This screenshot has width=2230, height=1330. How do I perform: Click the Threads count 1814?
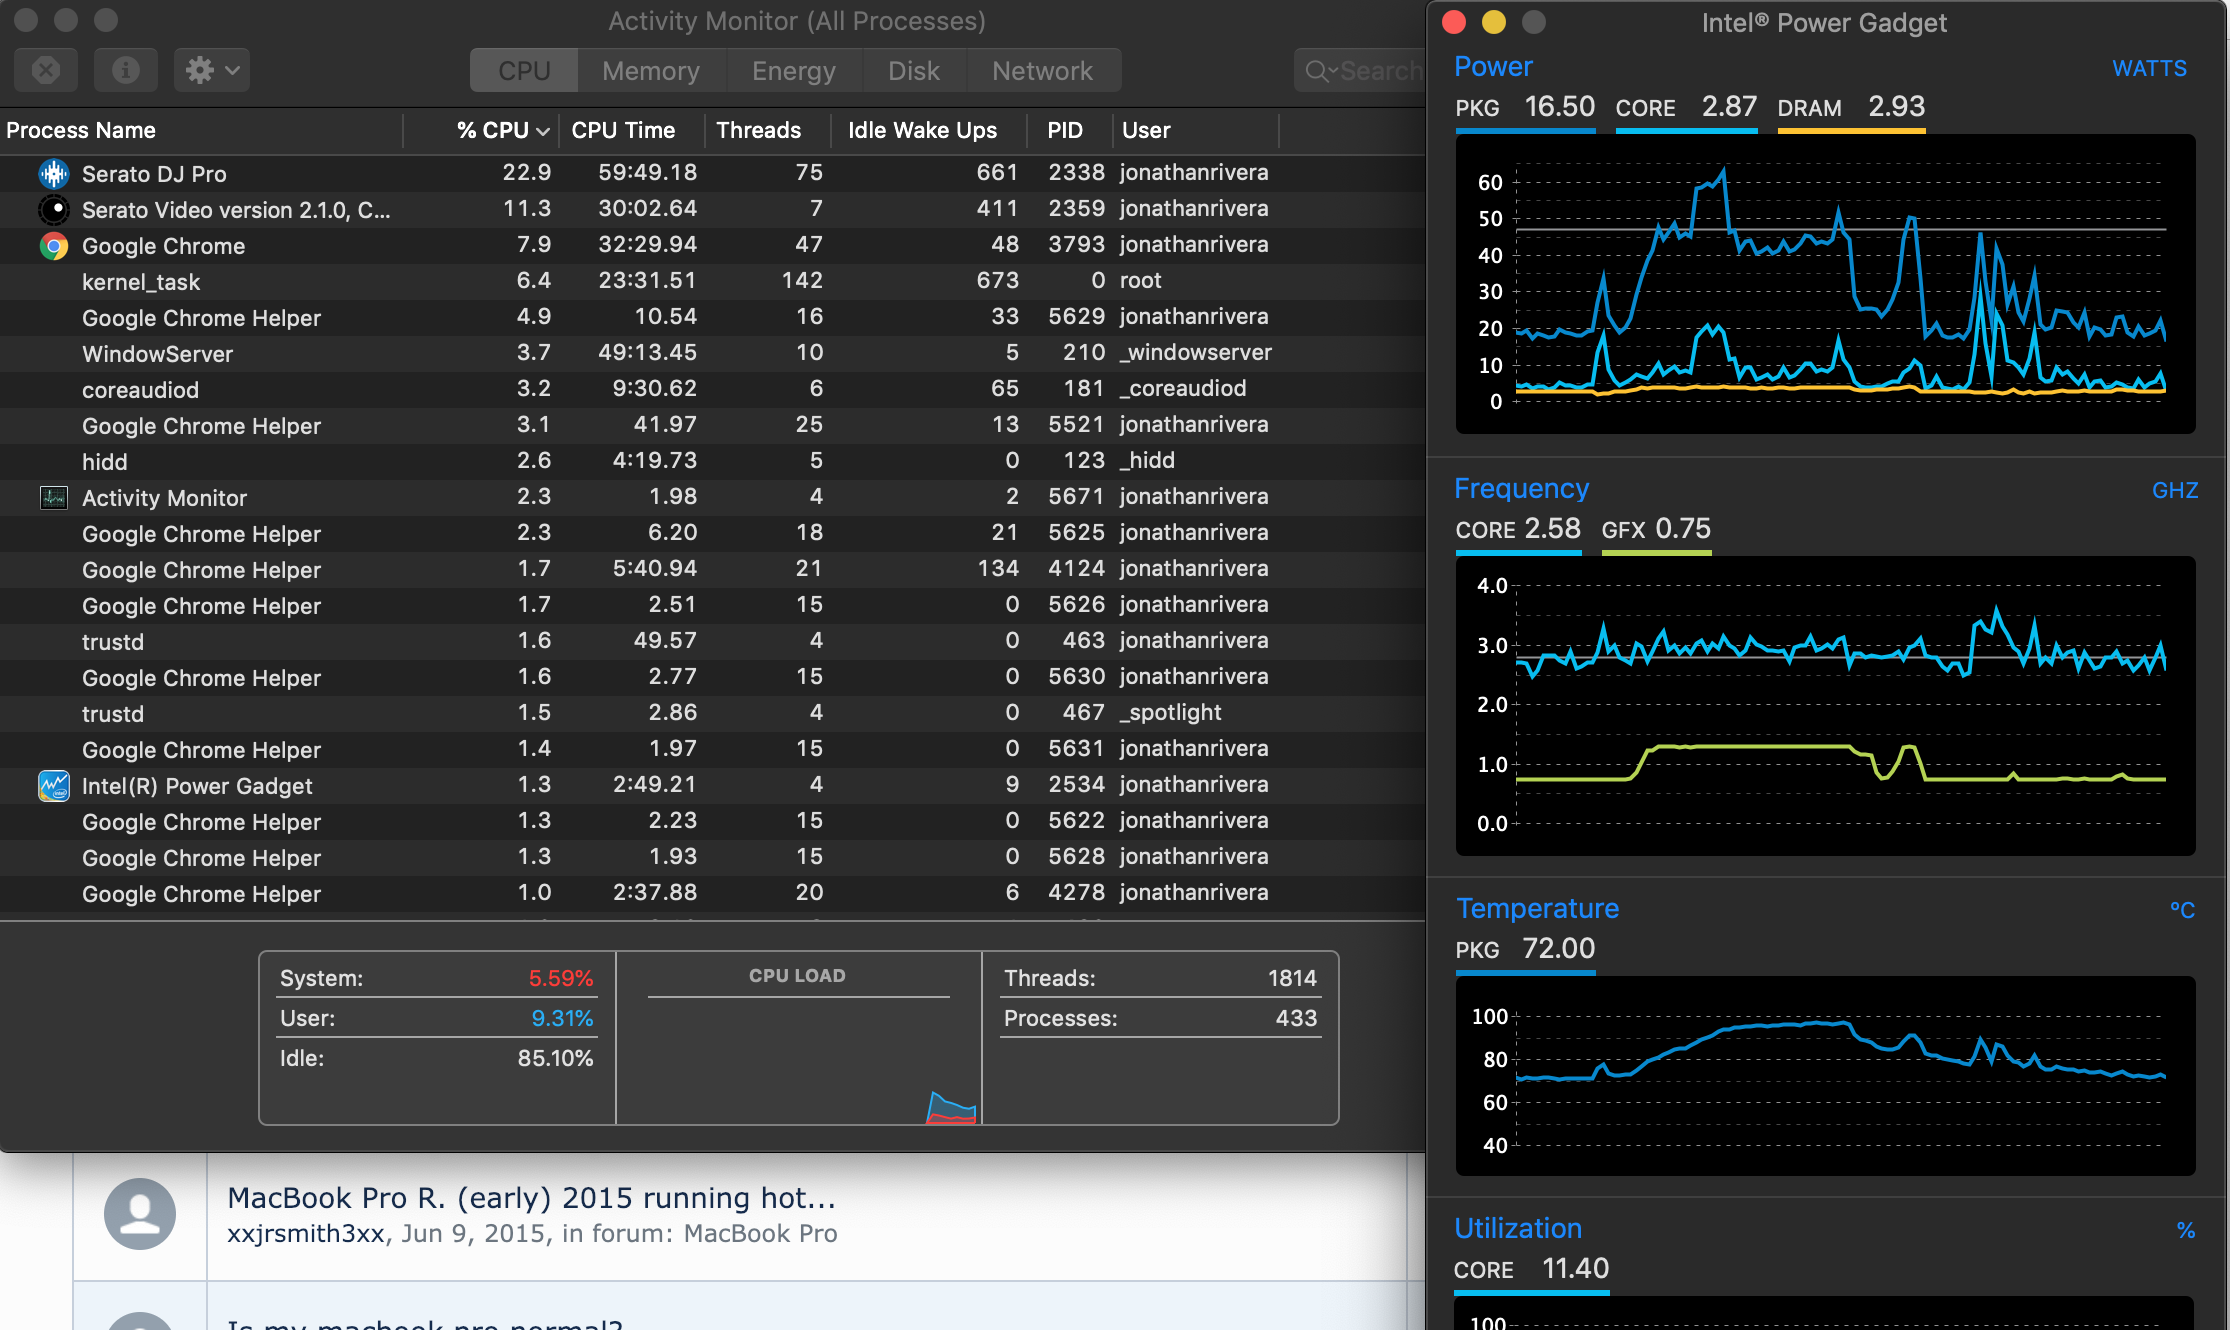click(x=1292, y=978)
